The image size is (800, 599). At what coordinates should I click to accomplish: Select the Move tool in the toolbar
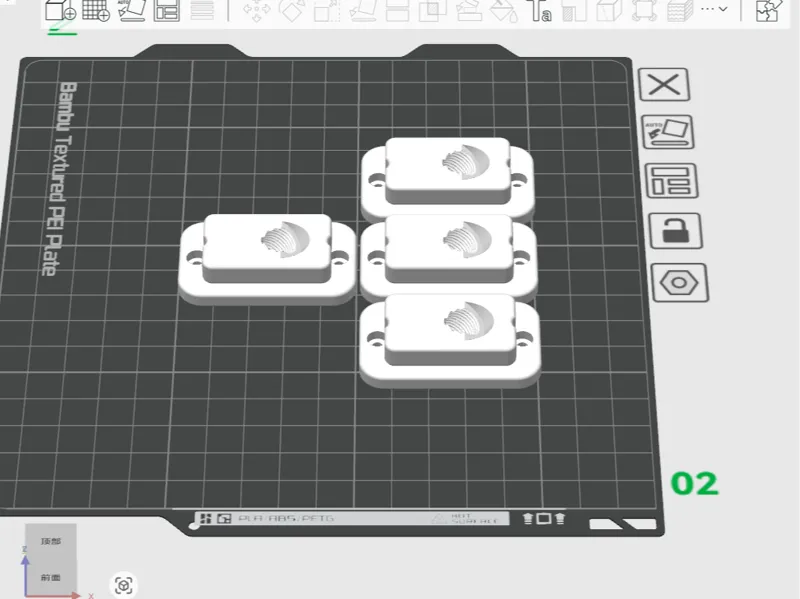point(256,10)
